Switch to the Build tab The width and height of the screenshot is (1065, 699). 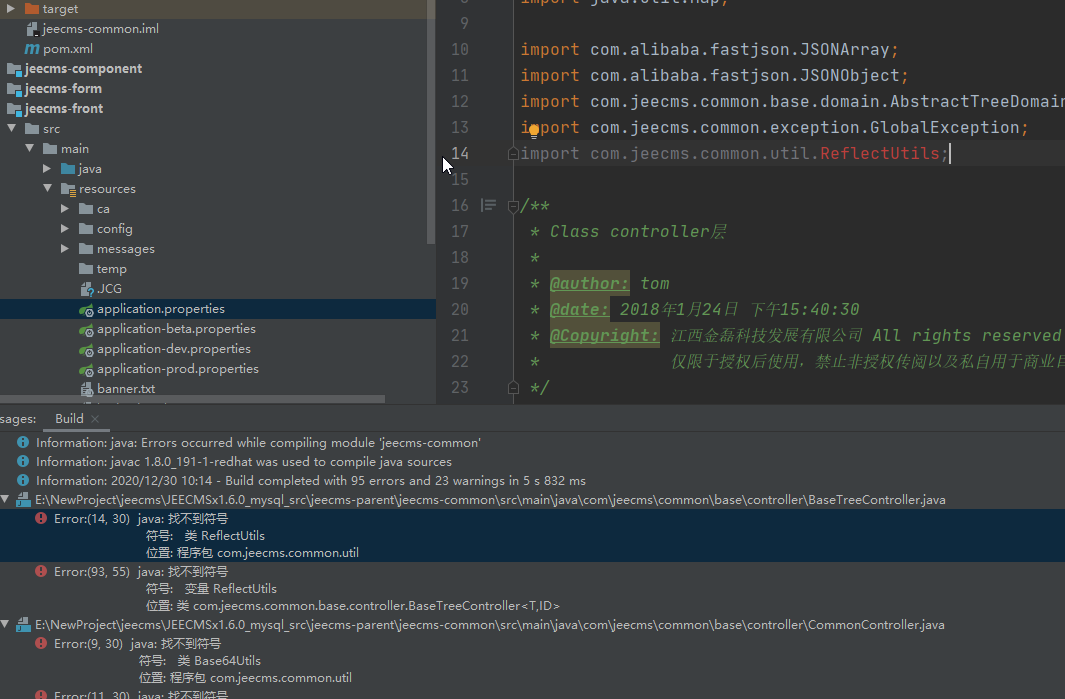pyautogui.click(x=69, y=419)
